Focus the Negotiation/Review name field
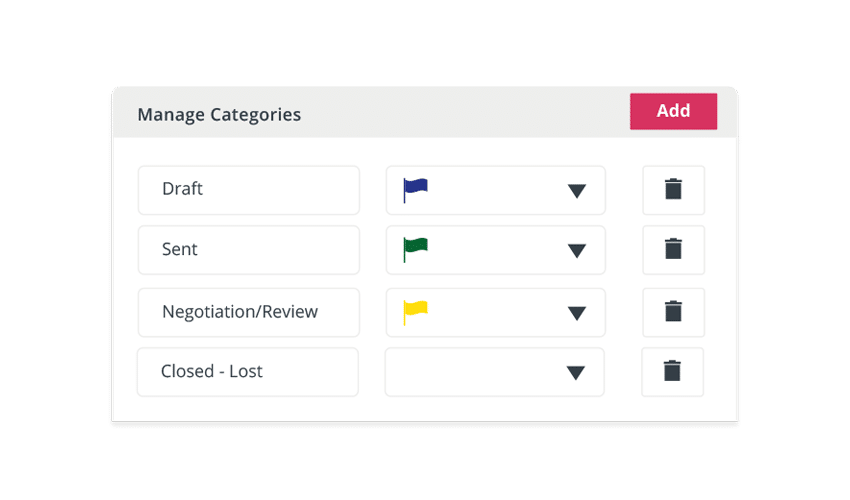Screen dimensions: 850x500 pyautogui.click(x=248, y=311)
